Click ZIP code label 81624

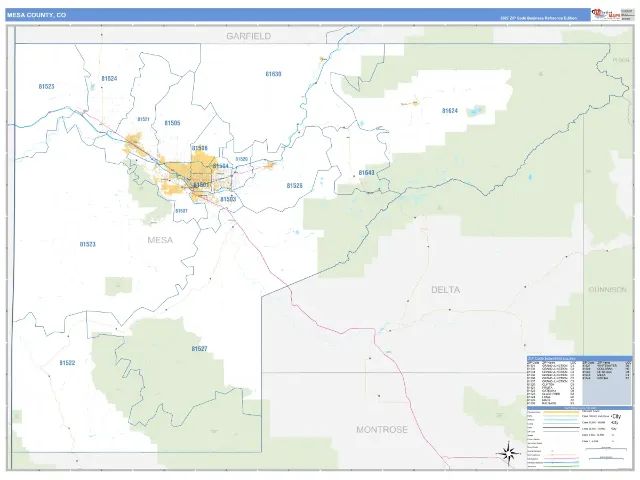(450, 111)
